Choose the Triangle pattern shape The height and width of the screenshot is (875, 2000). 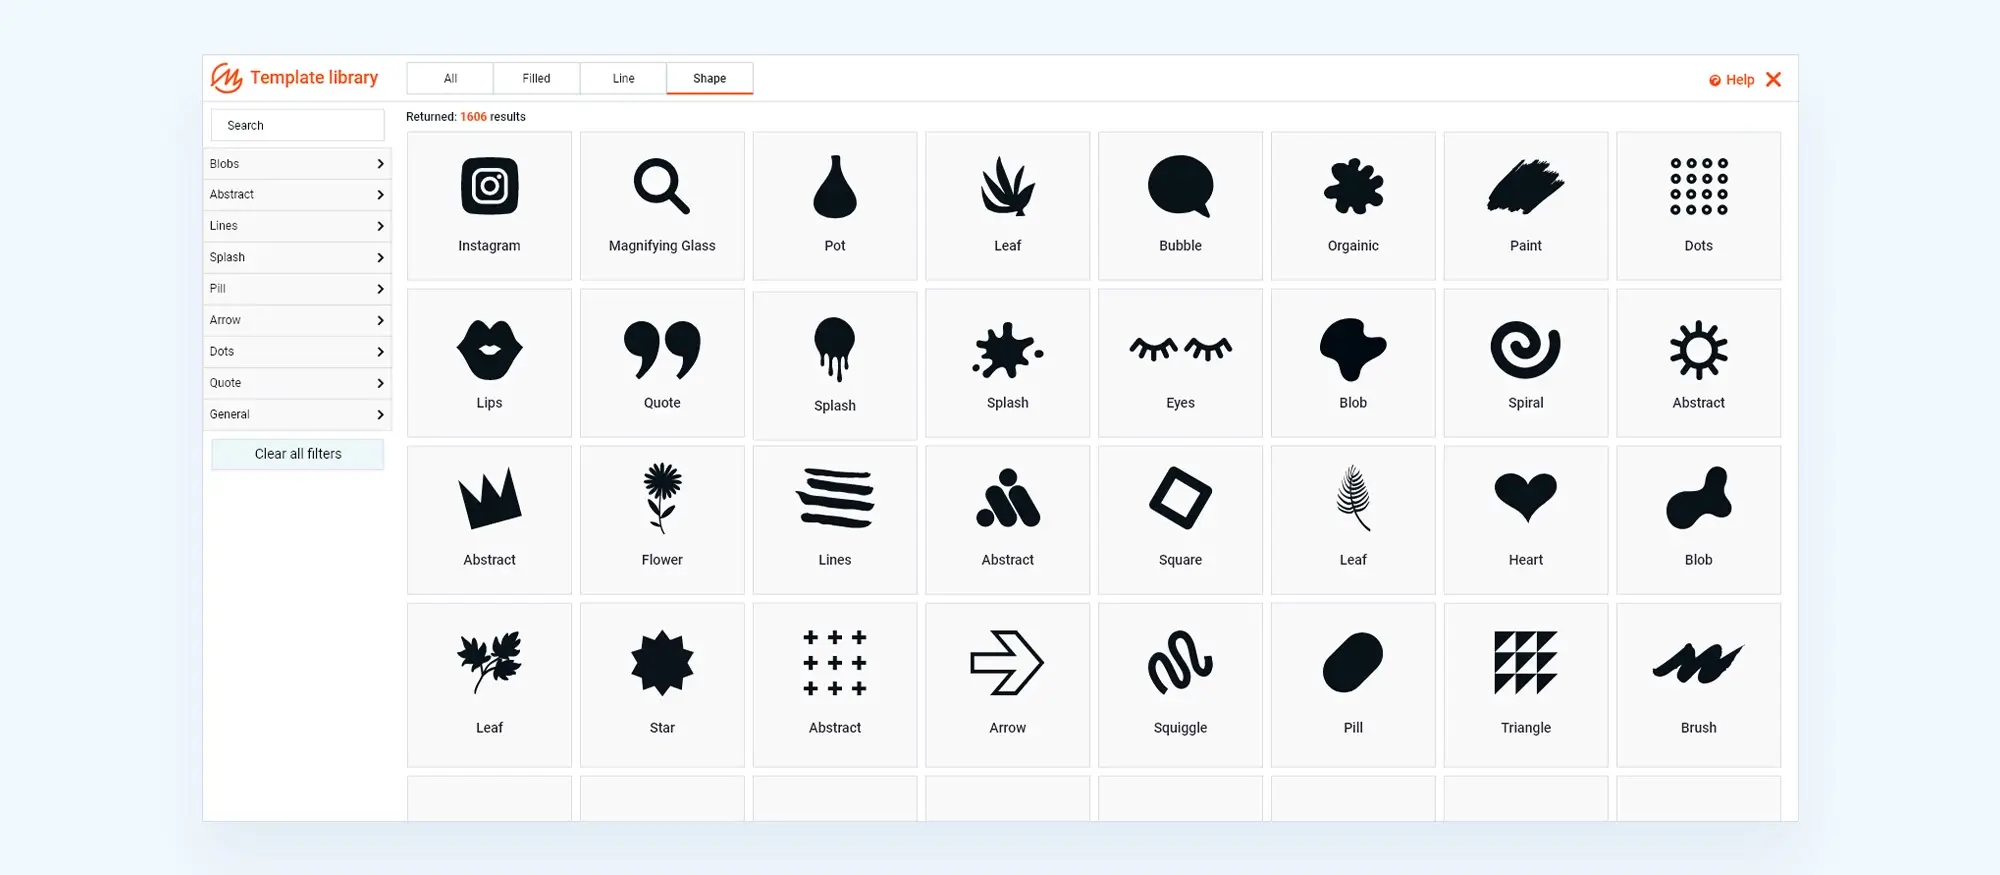(x=1526, y=685)
